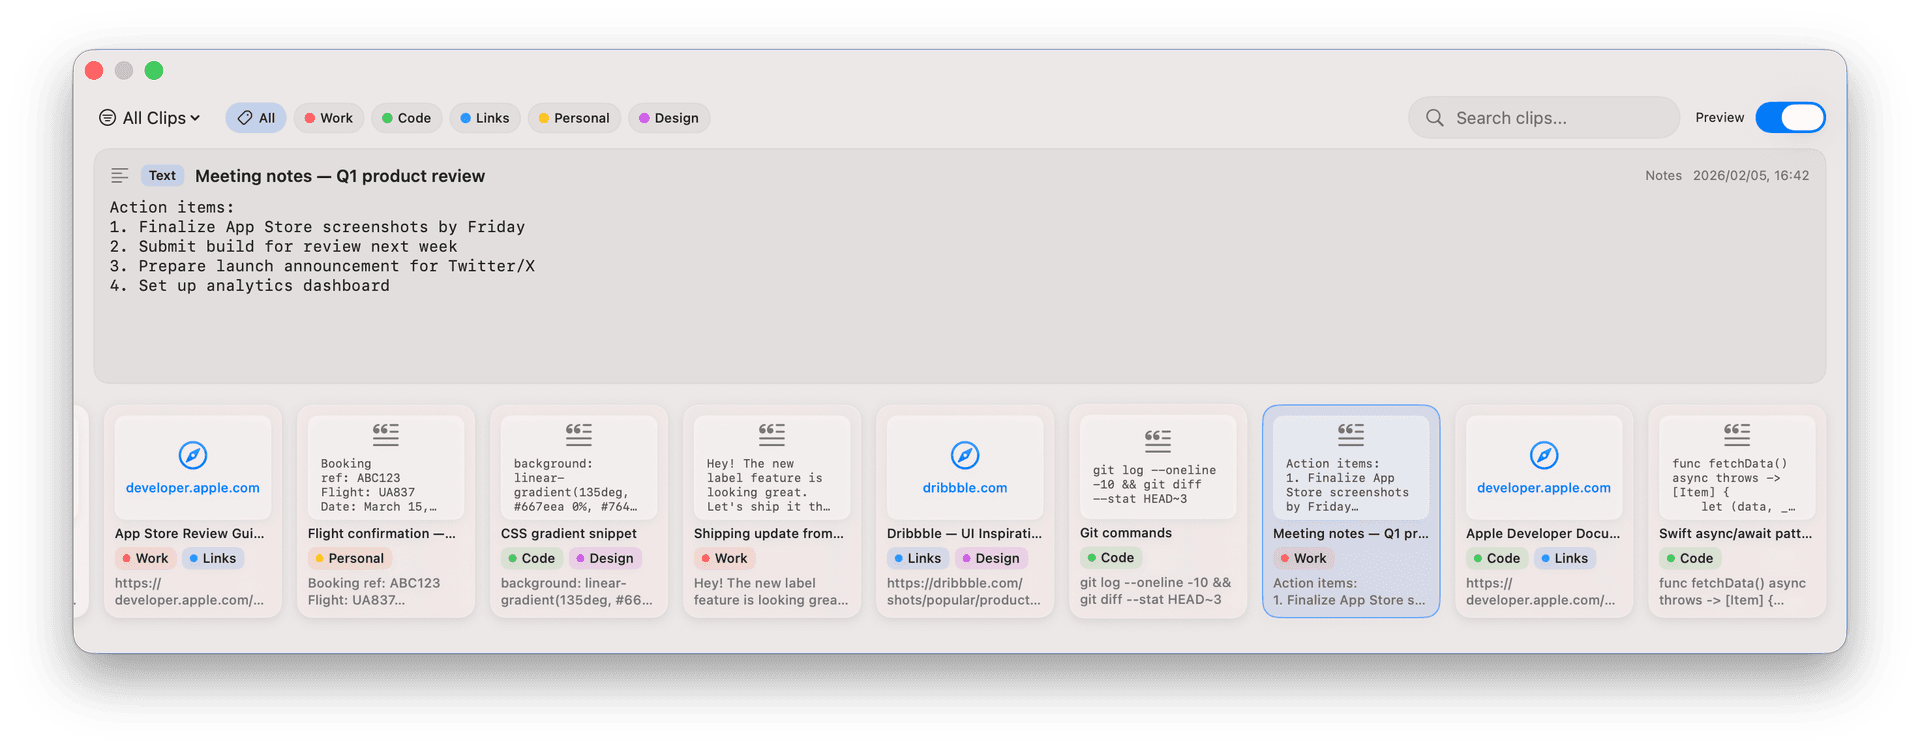Screen dimensions: 1920x750
Task: Click the Notes source label in preview
Action: pos(1663,176)
